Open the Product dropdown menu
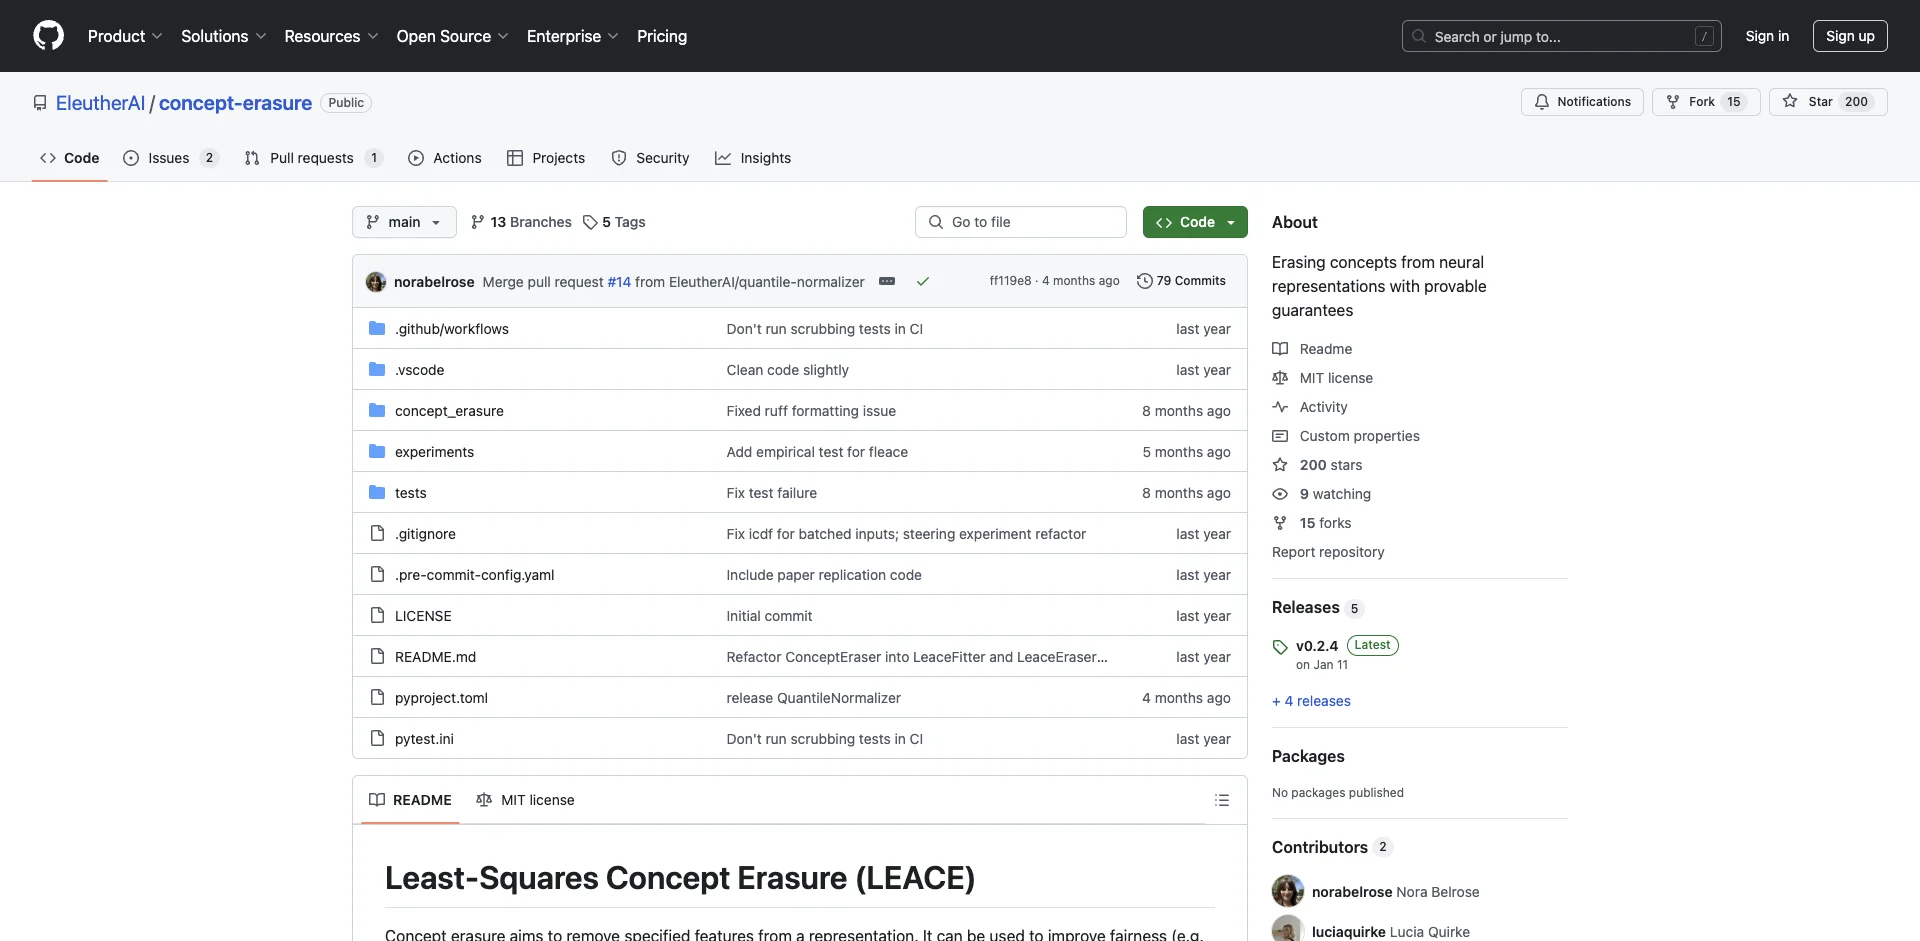The width and height of the screenshot is (1920, 941). pyautogui.click(x=125, y=36)
